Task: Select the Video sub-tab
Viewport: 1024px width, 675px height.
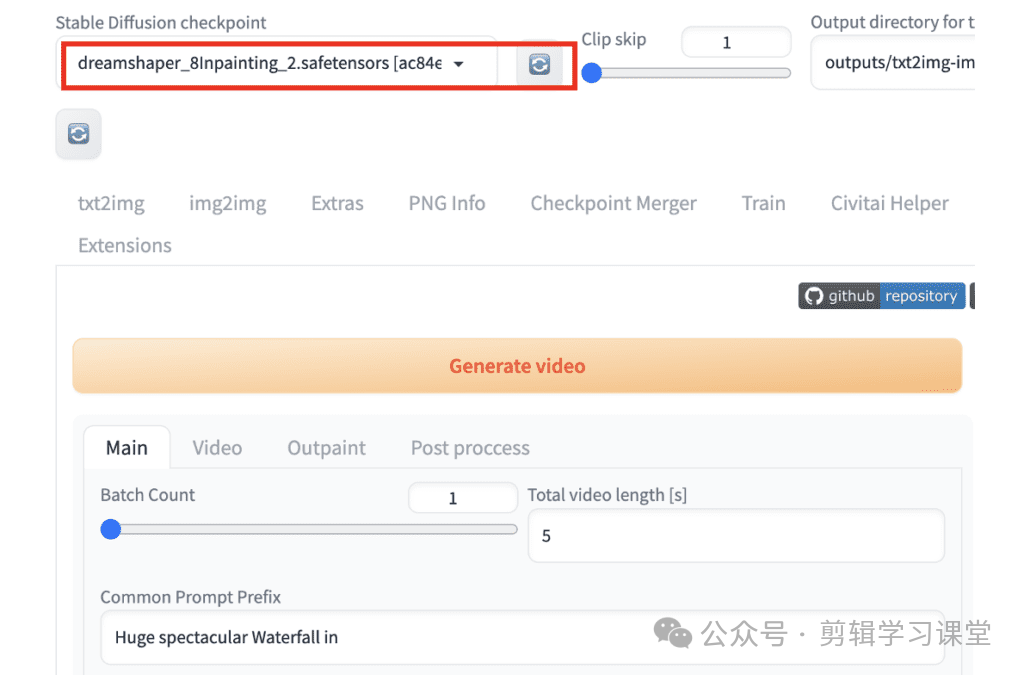Action: 217,448
